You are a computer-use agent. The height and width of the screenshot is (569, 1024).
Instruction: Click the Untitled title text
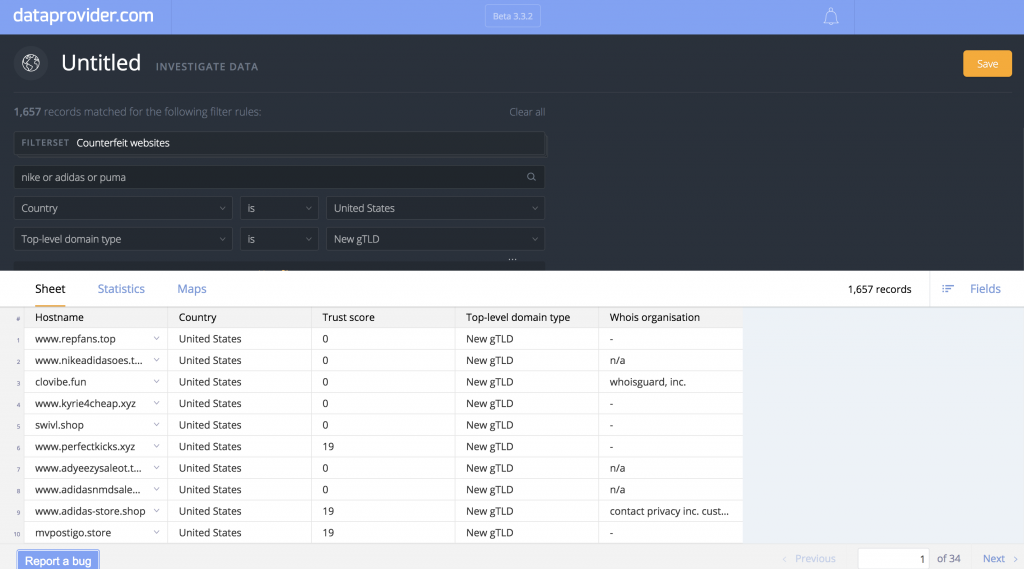click(101, 63)
